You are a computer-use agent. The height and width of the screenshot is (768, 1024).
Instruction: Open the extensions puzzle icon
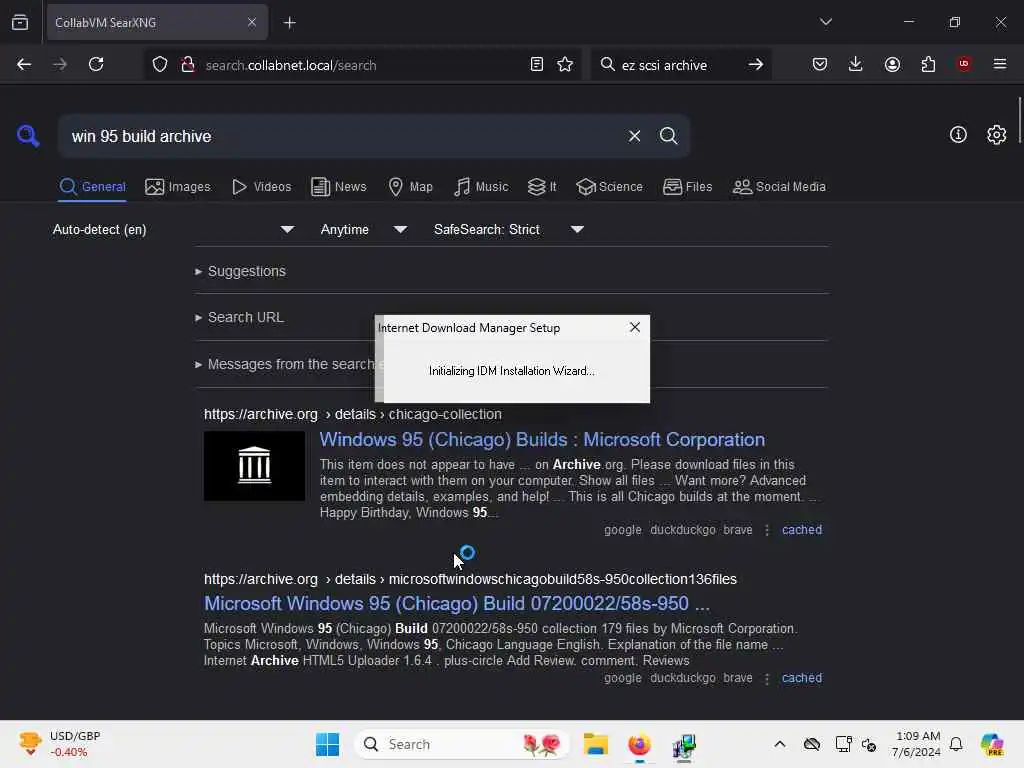tap(928, 64)
